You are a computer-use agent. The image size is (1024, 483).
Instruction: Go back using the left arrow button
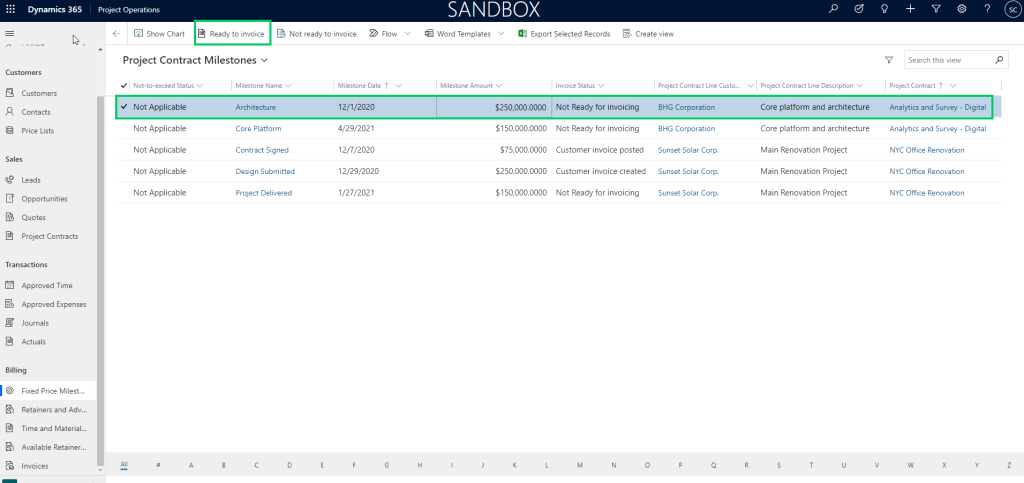point(116,33)
